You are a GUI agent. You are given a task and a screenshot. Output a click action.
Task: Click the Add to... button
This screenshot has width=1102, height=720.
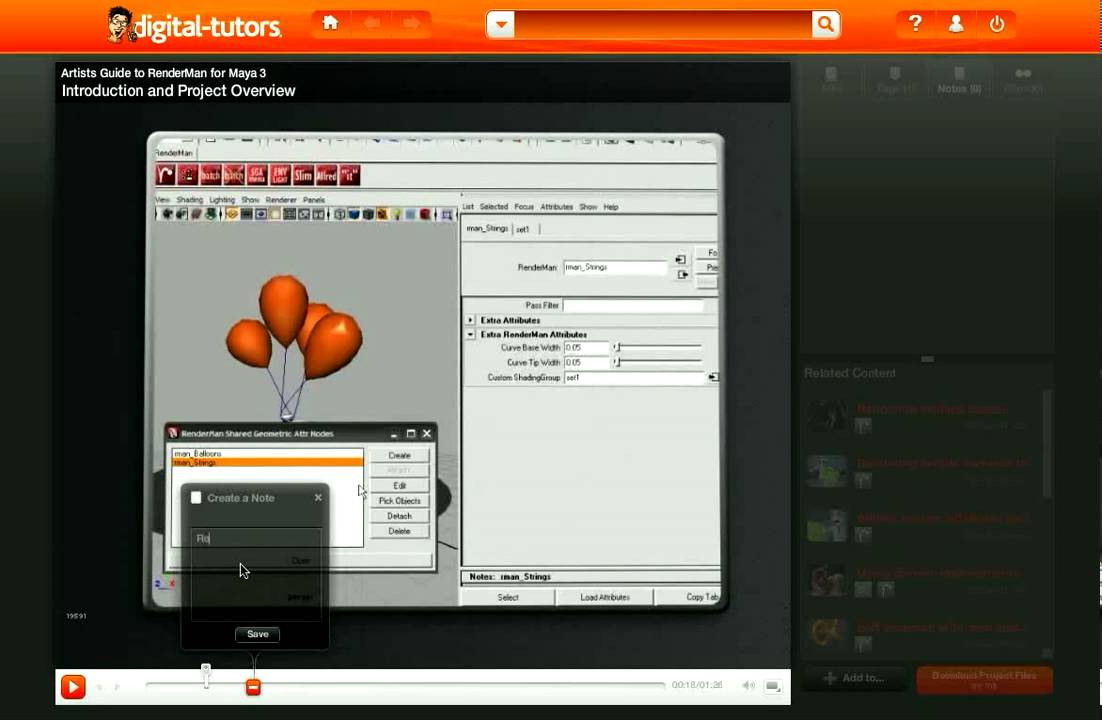[854, 678]
